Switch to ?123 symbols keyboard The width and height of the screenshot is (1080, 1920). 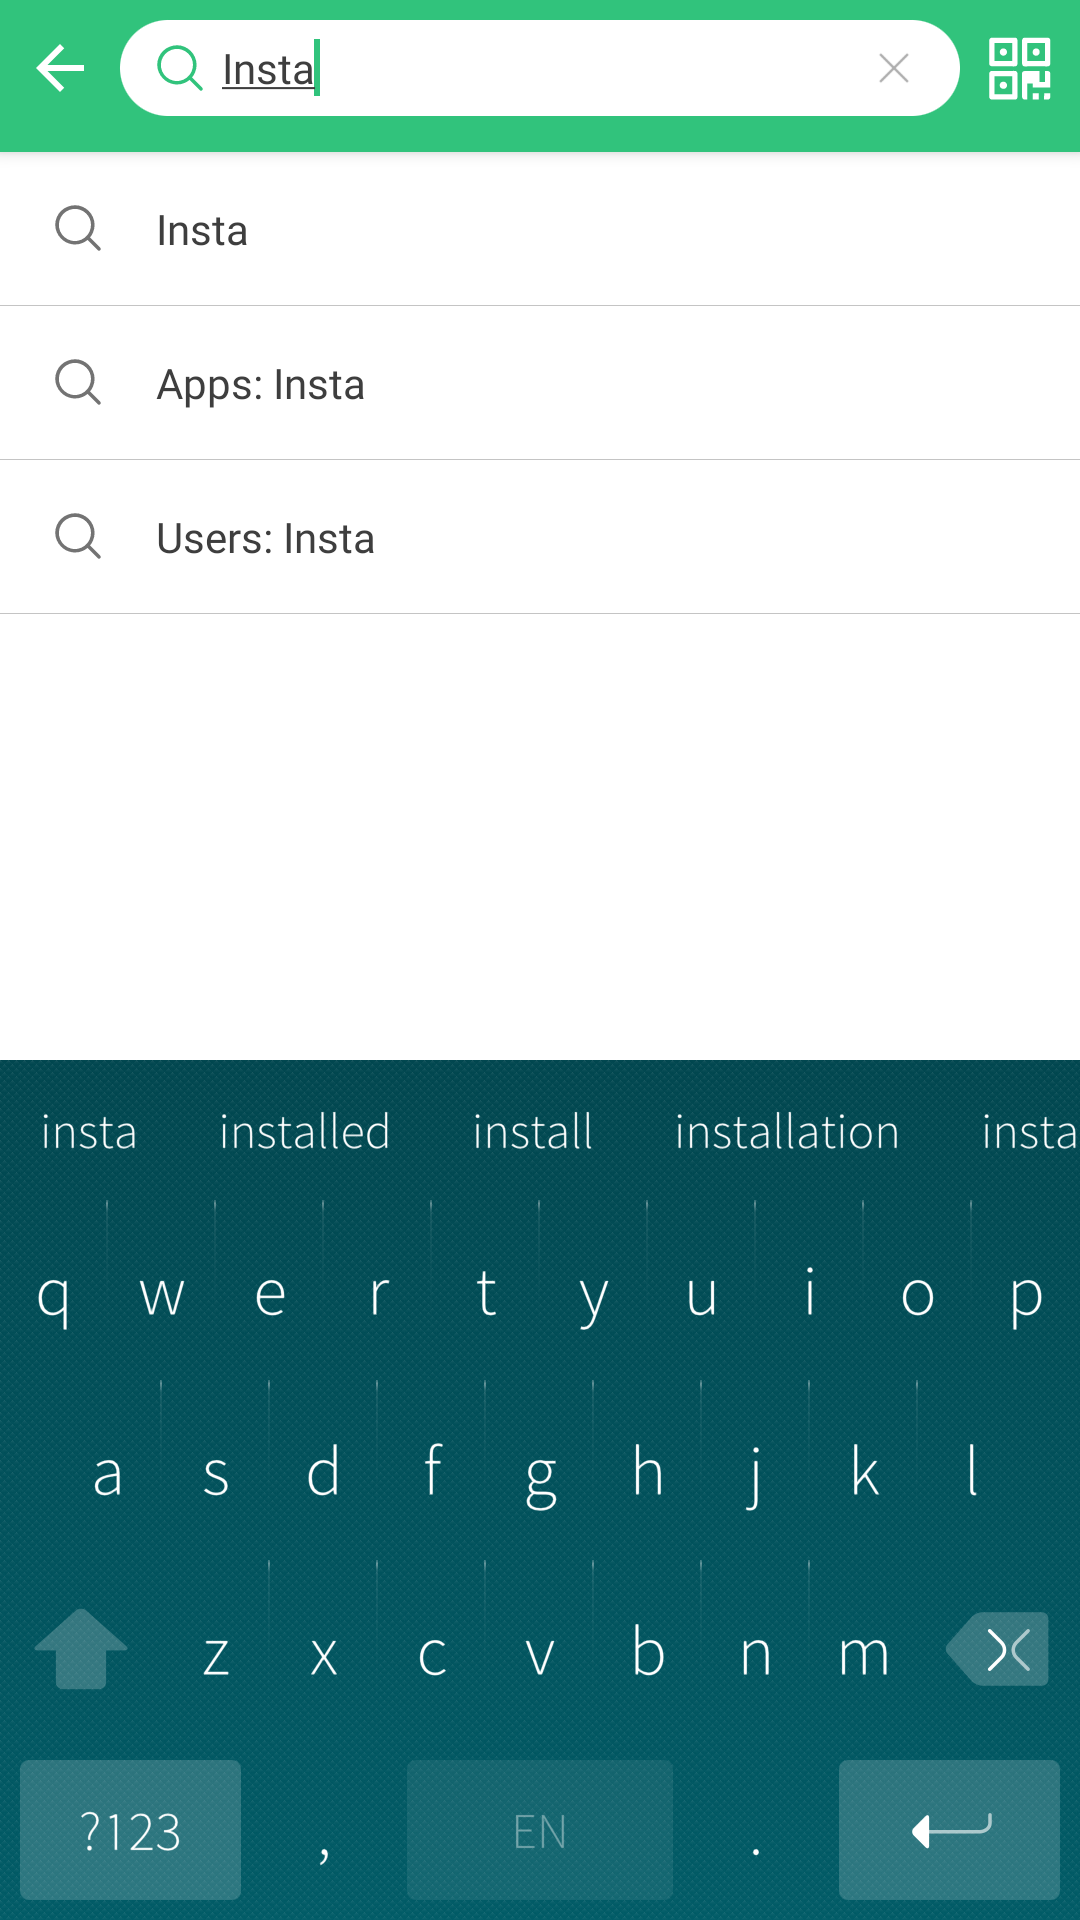click(x=130, y=1830)
